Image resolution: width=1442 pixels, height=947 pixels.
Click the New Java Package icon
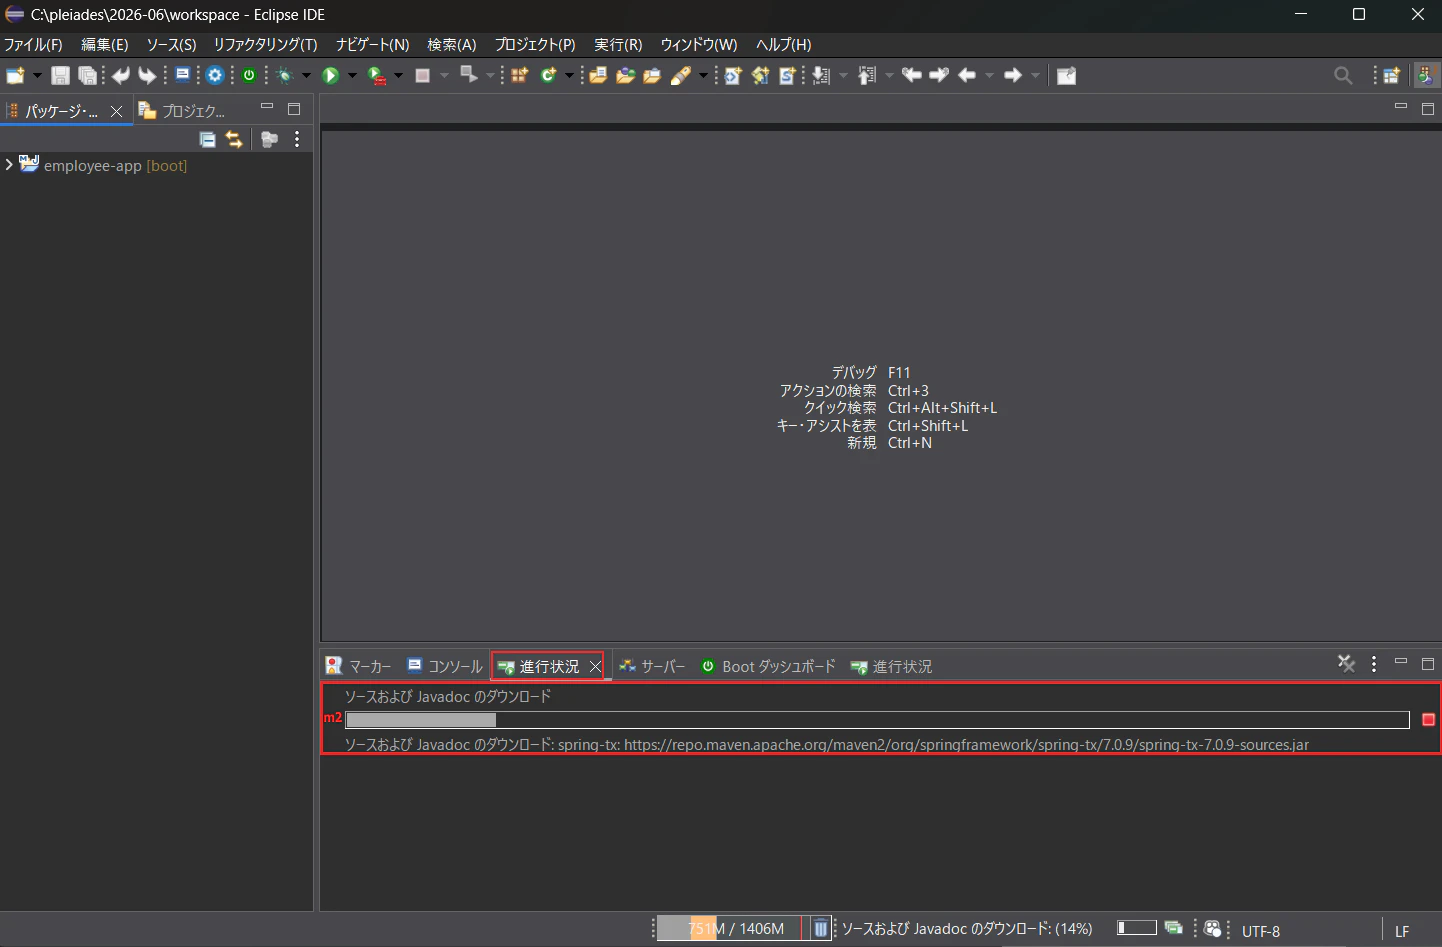[x=520, y=76]
